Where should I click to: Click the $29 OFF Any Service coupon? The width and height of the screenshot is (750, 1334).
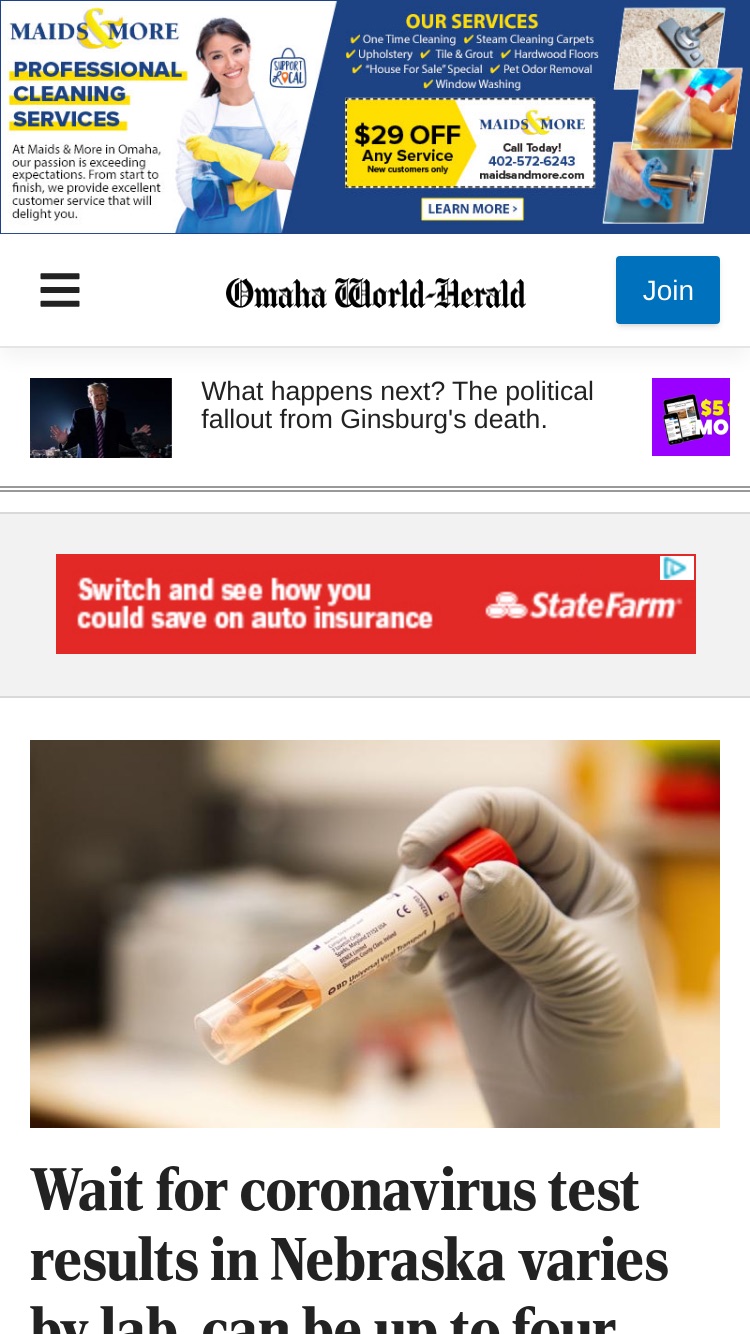[x=407, y=143]
